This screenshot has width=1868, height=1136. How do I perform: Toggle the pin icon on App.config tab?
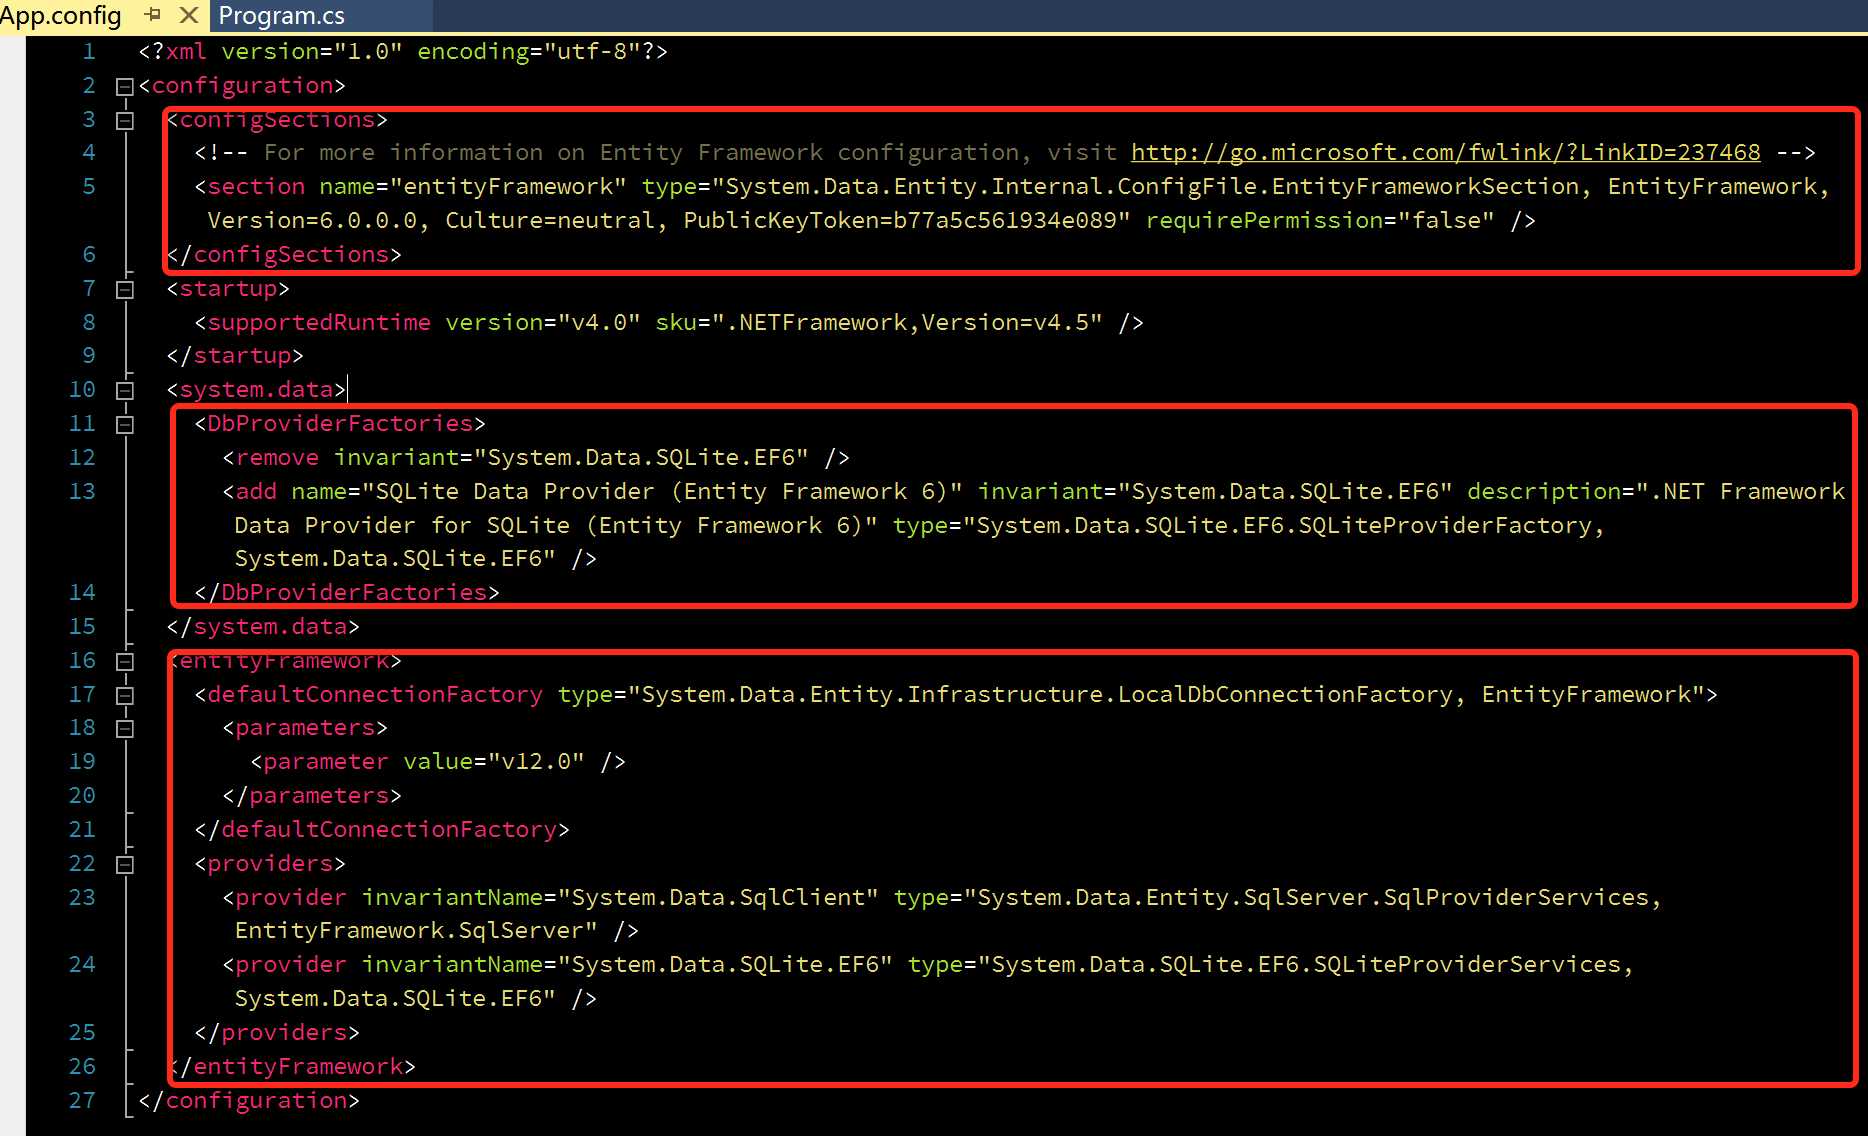coord(153,15)
